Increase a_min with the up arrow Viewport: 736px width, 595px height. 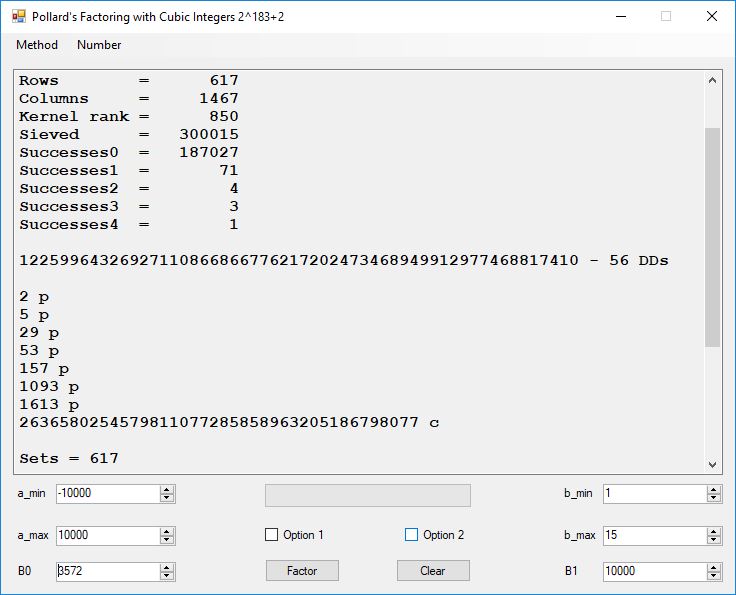click(x=167, y=489)
